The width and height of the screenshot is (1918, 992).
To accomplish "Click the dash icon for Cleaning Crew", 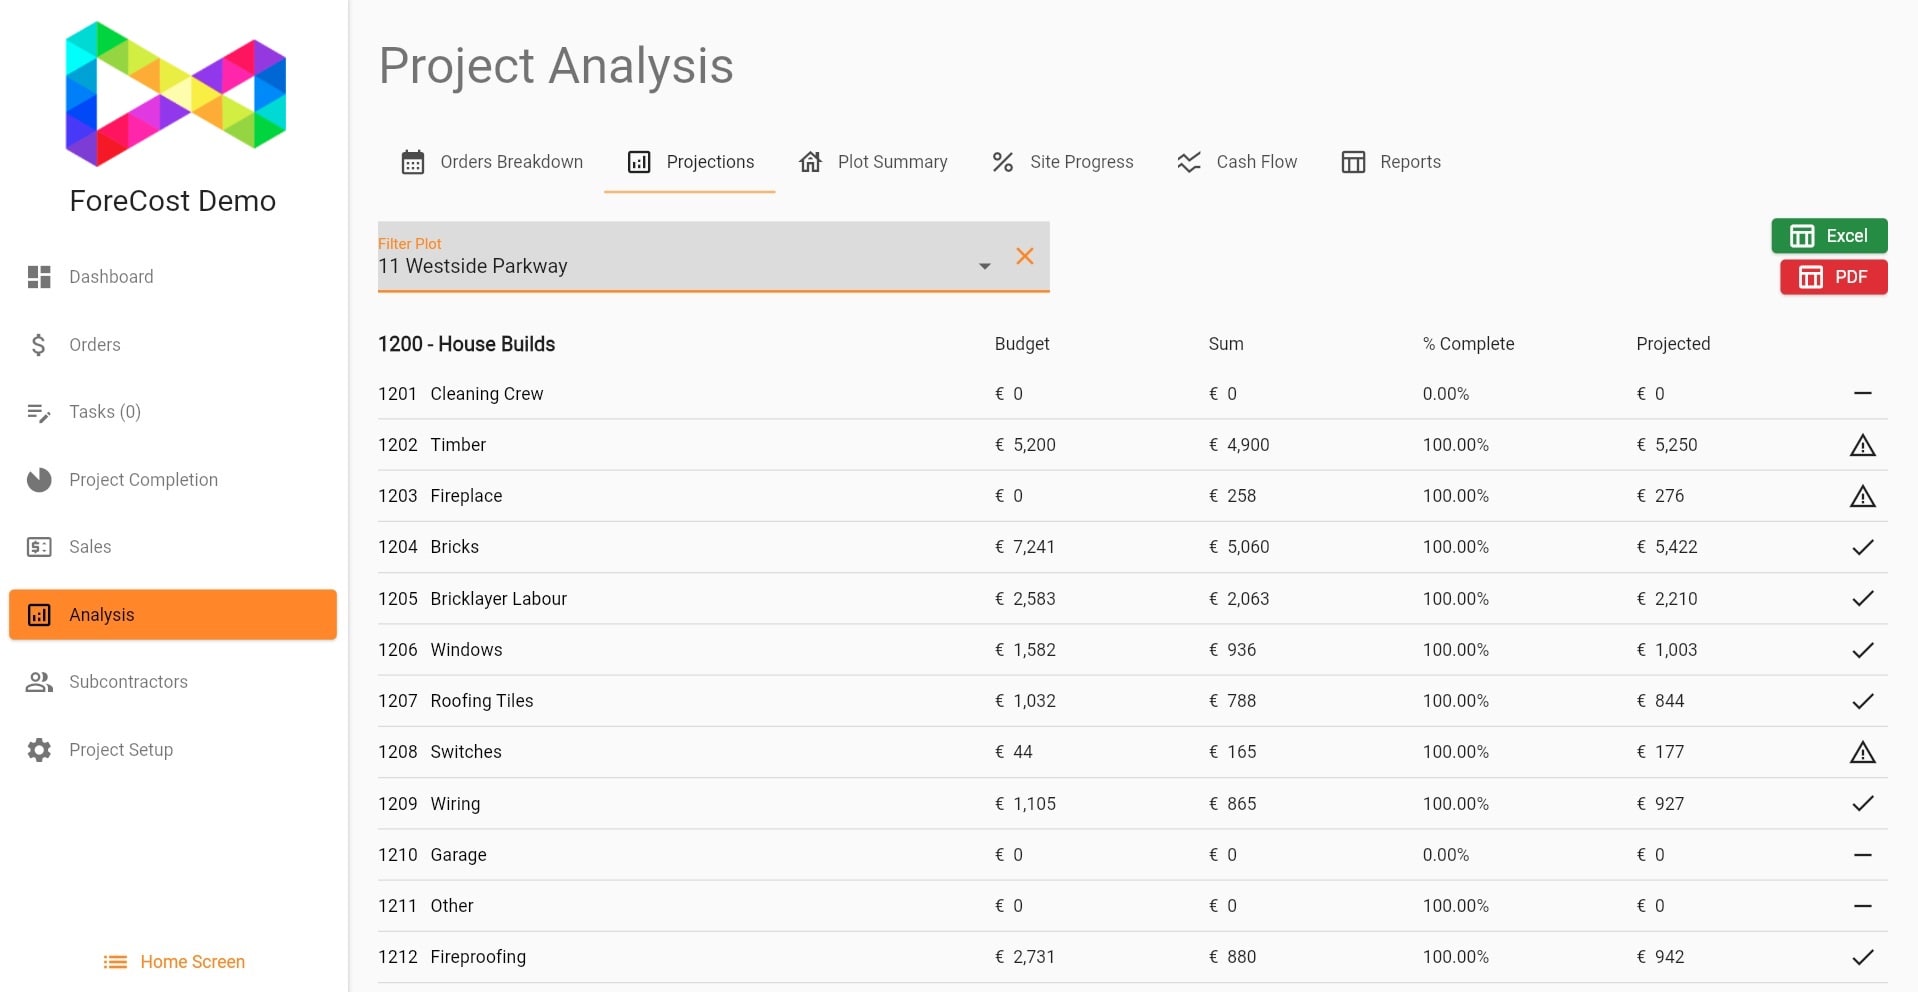I will [x=1861, y=394].
